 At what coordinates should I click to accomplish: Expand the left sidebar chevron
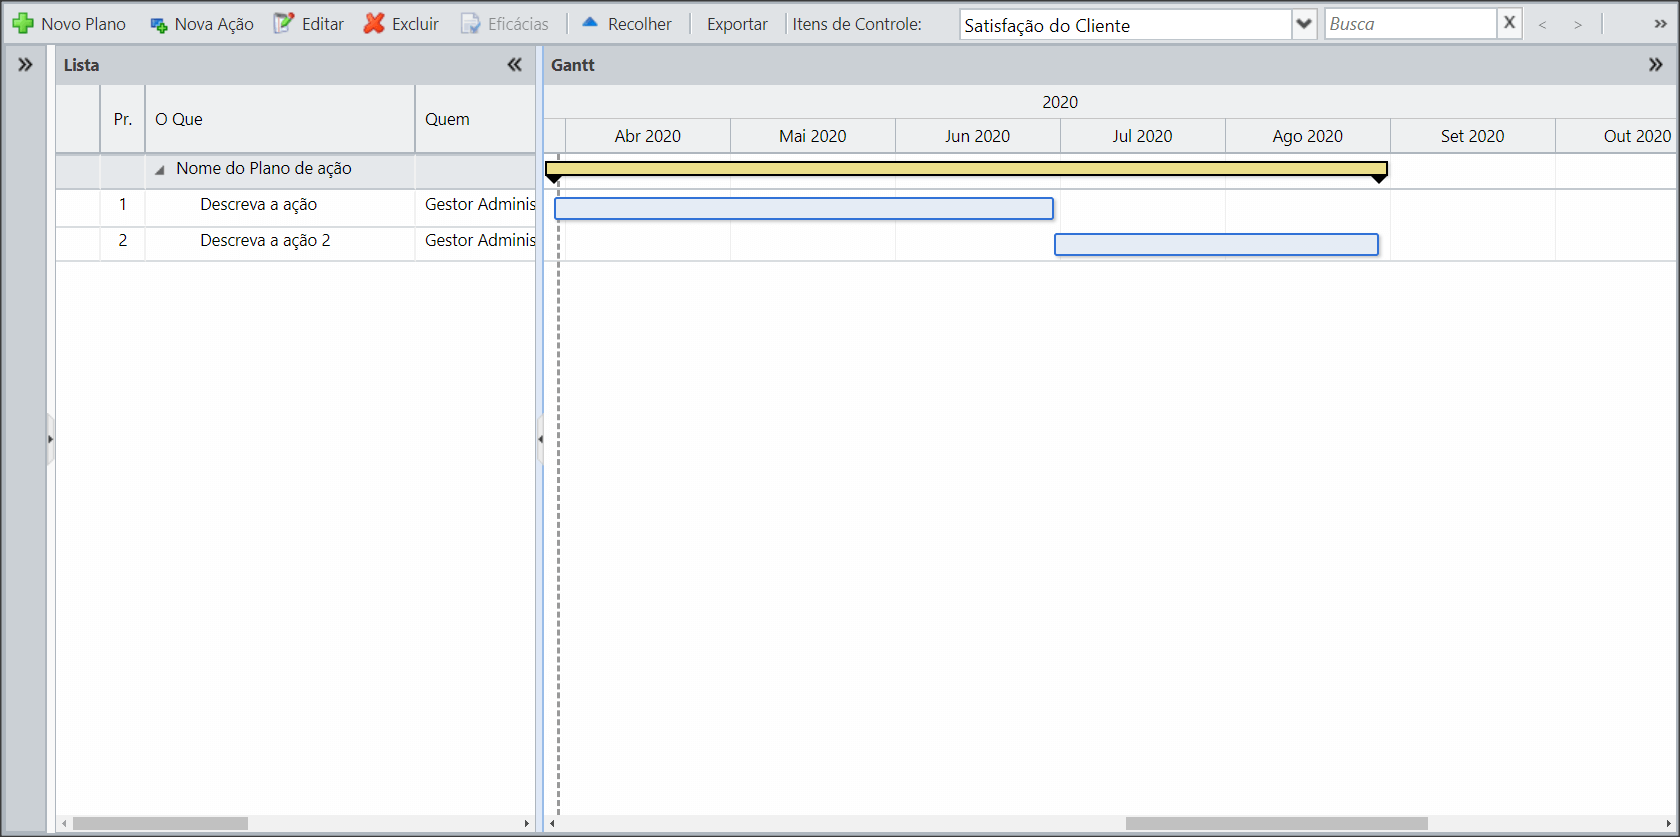(25, 65)
